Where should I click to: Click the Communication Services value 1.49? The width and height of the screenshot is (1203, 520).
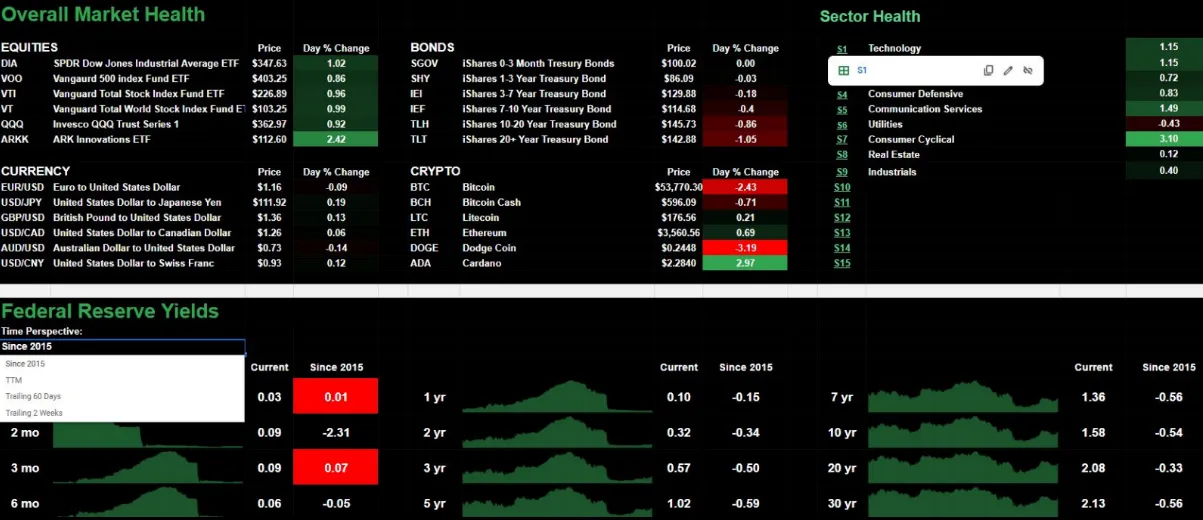(1168, 110)
